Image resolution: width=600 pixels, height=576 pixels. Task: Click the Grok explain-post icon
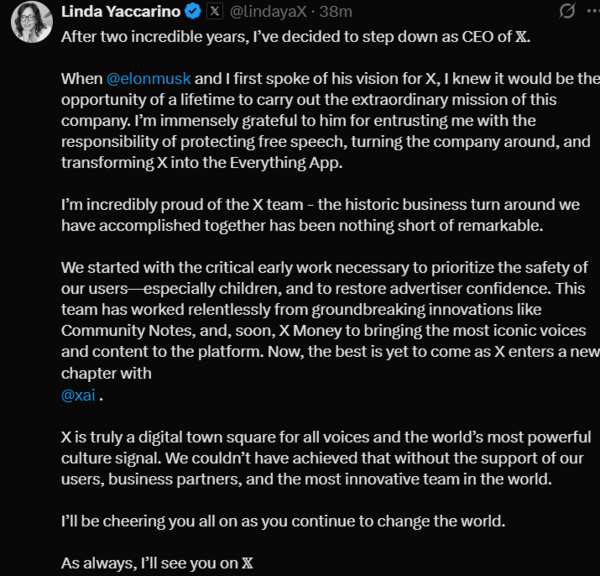pos(567,11)
